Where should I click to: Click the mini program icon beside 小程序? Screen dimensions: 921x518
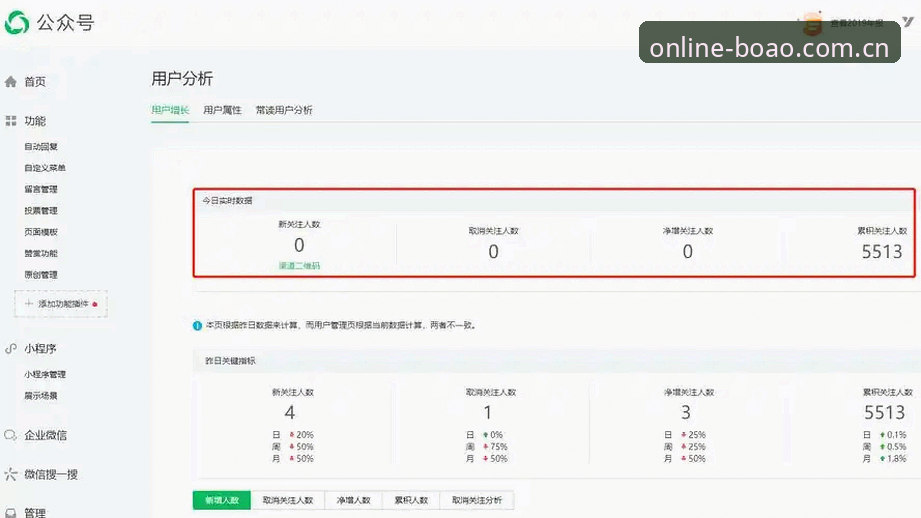(11, 348)
